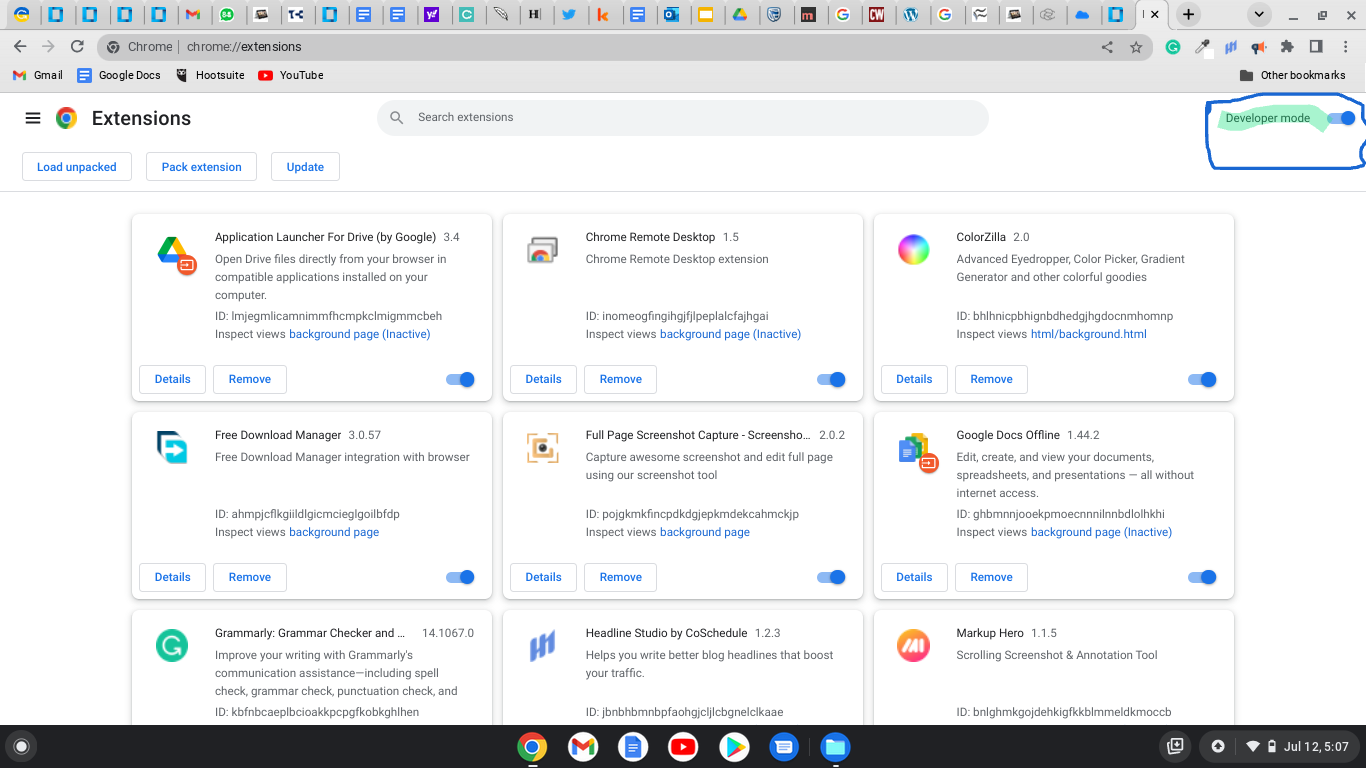Open the Hootsuite bookmark
This screenshot has height=768, width=1366.
tap(210, 75)
